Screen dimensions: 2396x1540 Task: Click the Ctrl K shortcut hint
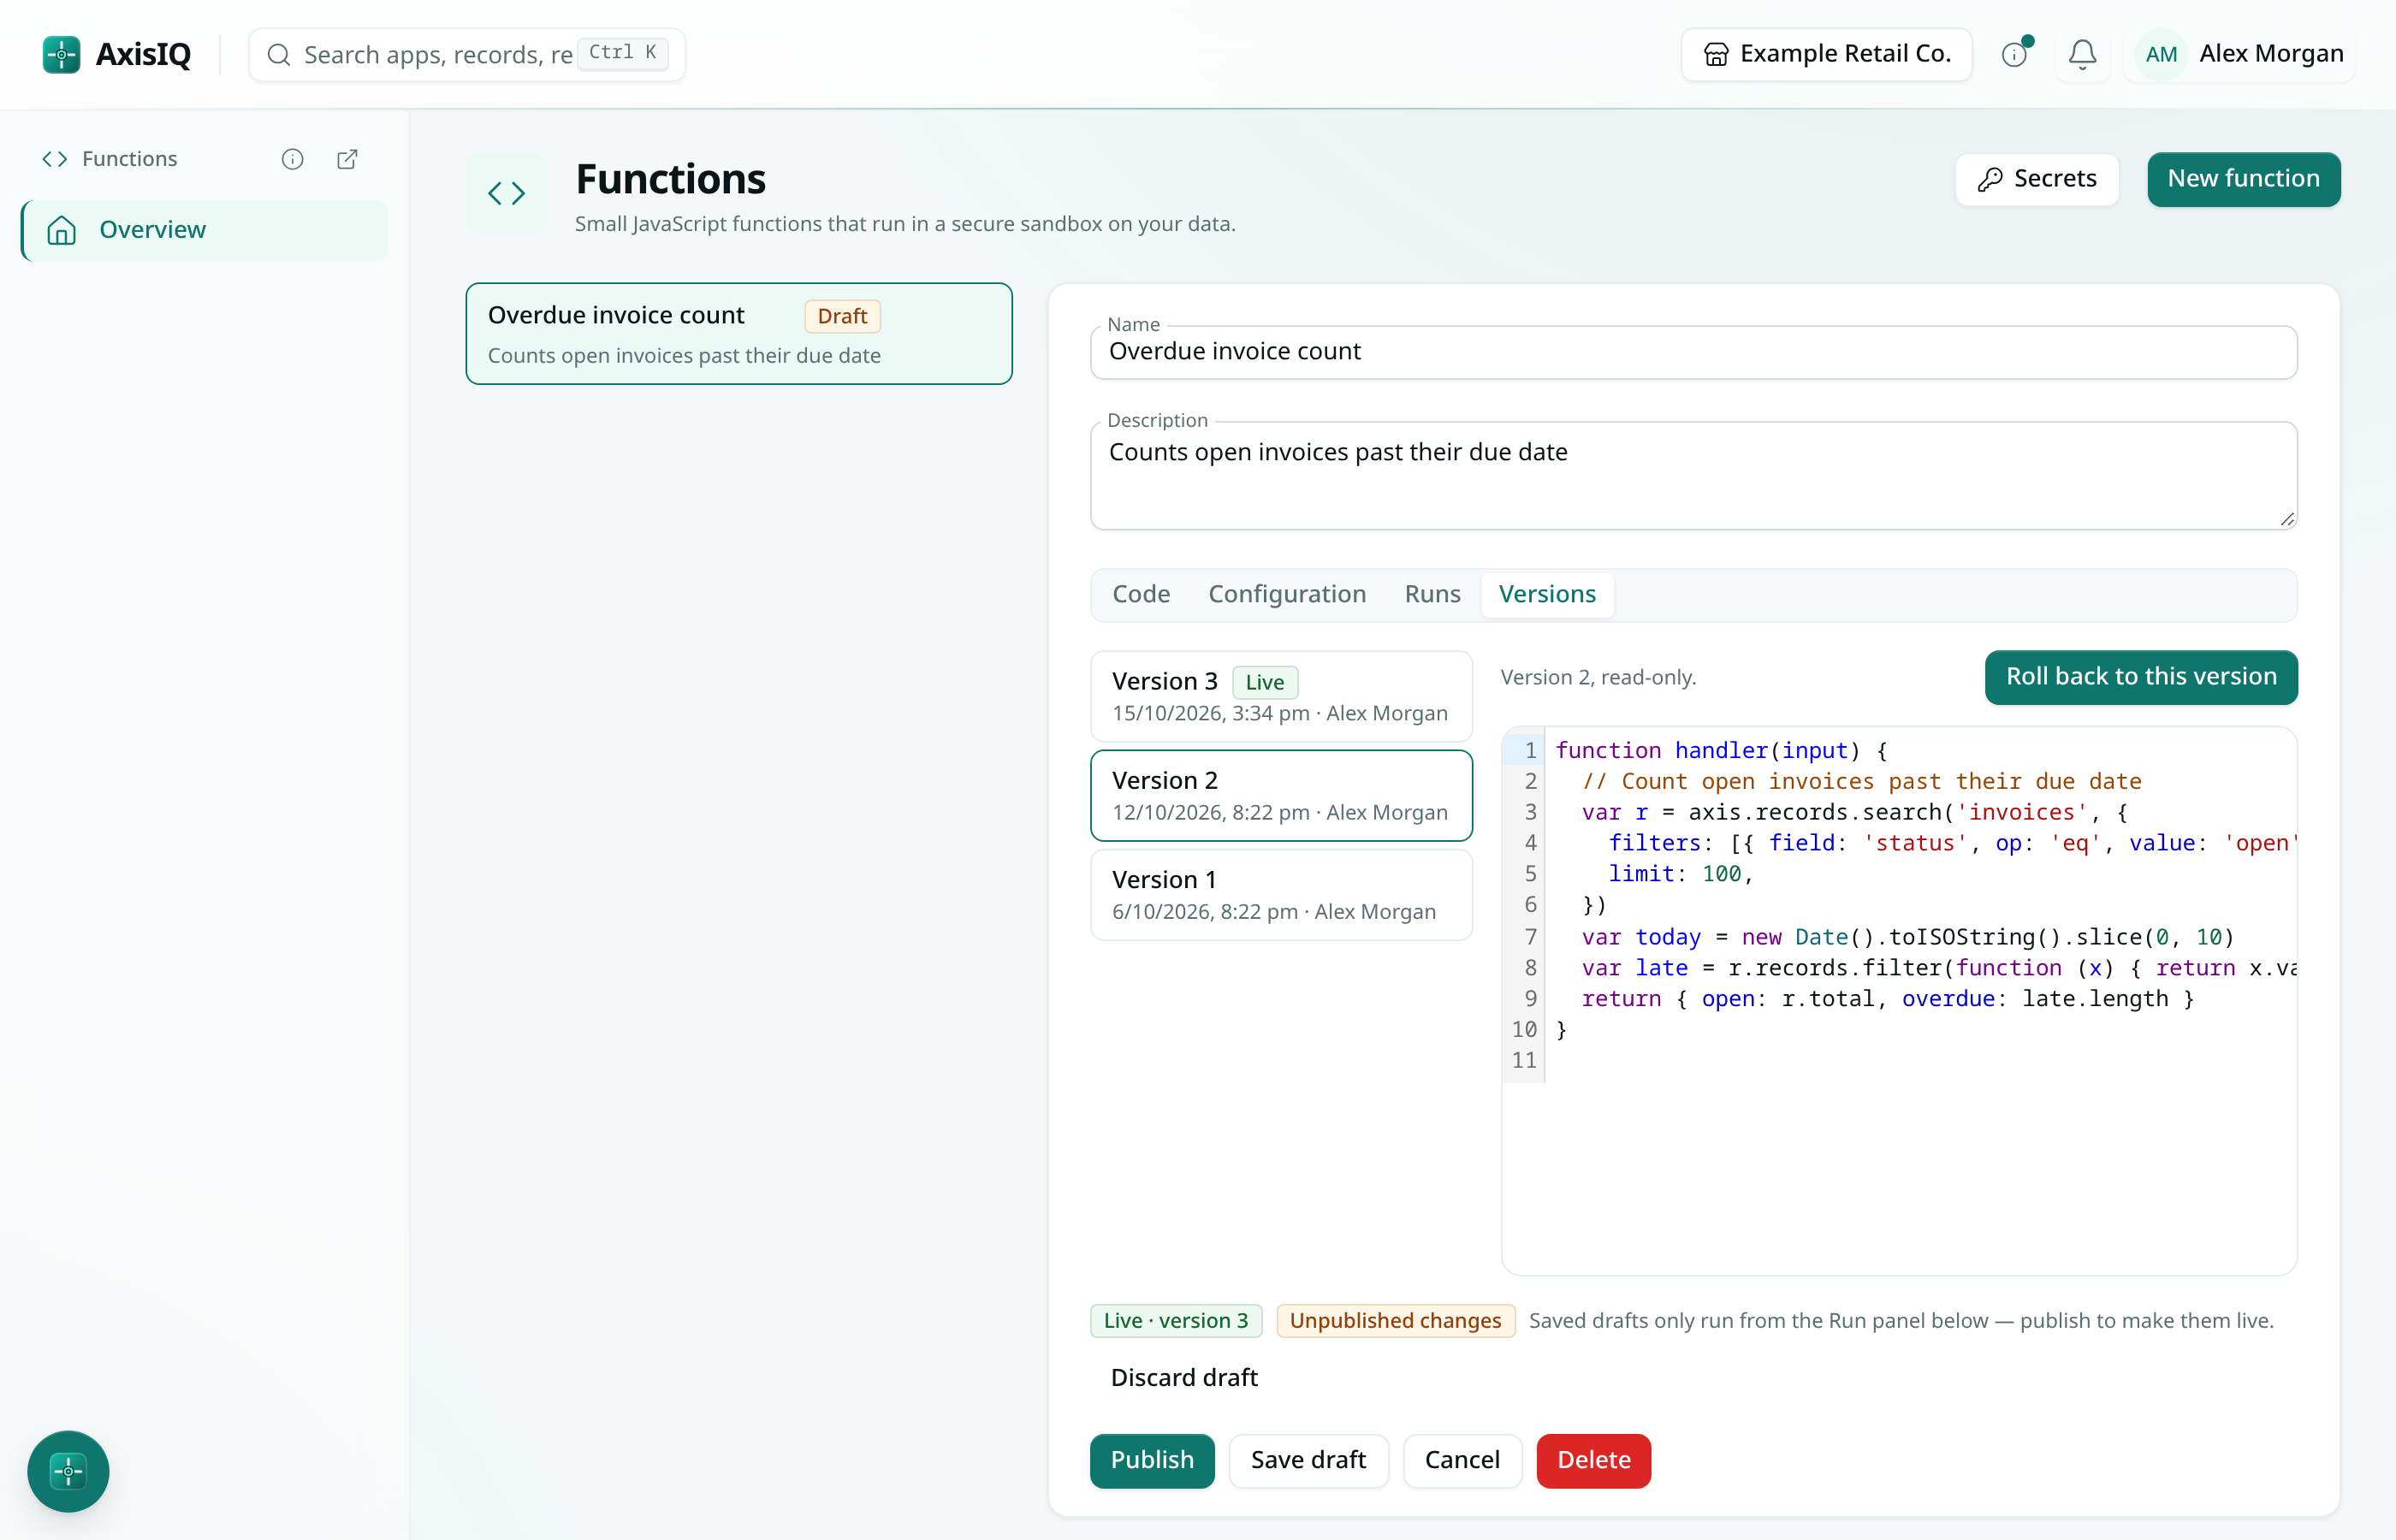tap(623, 53)
